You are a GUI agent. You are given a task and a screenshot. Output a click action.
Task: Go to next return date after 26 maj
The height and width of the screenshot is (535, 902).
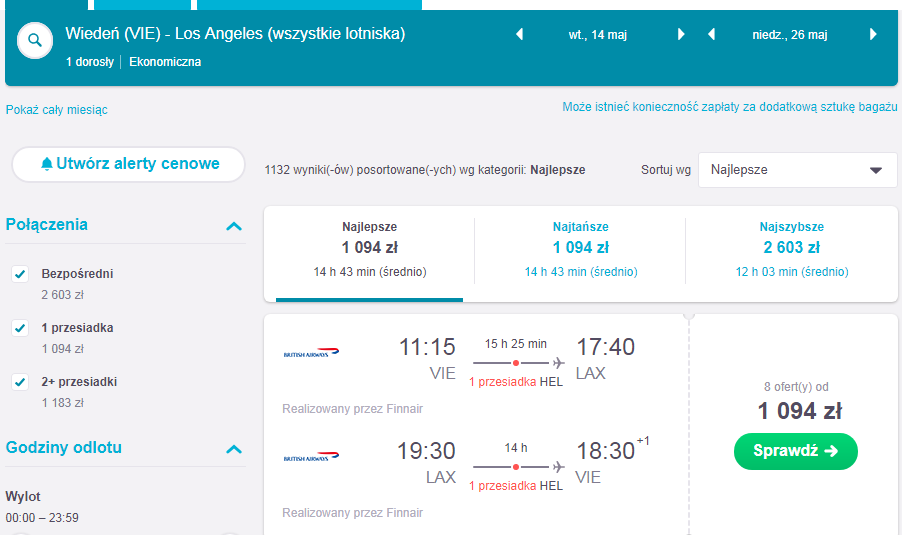pyautogui.click(x=873, y=35)
